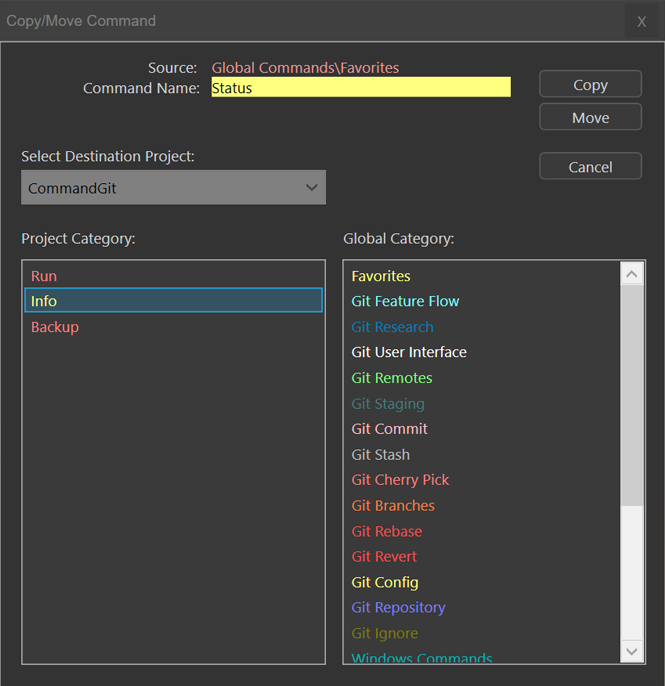Pick the Git Commit category

click(x=389, y=429)
